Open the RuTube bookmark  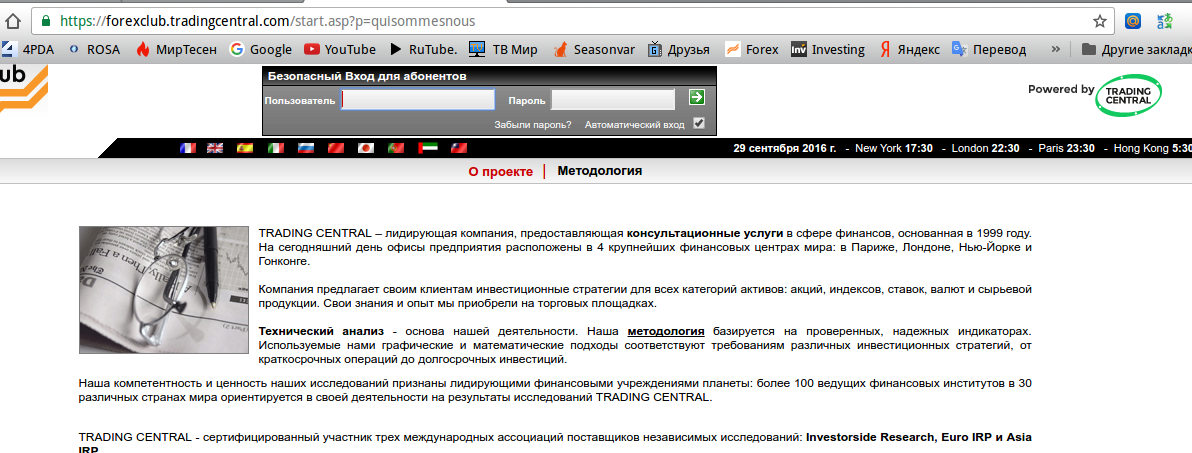[423, 49]
